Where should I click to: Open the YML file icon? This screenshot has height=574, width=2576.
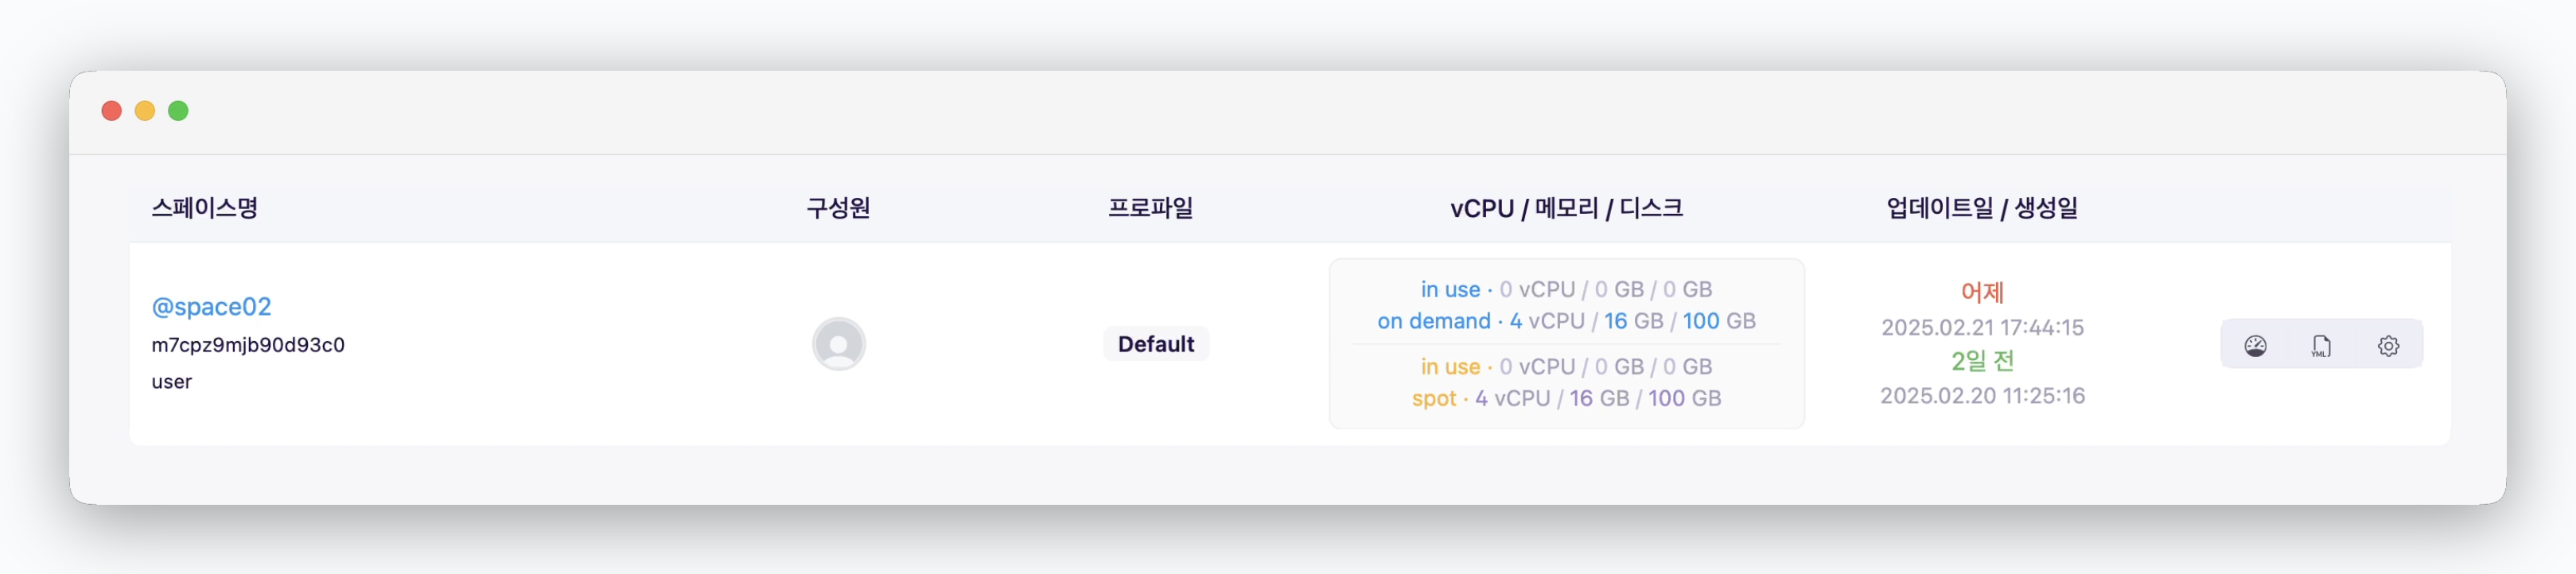[x=2321, y=346]
